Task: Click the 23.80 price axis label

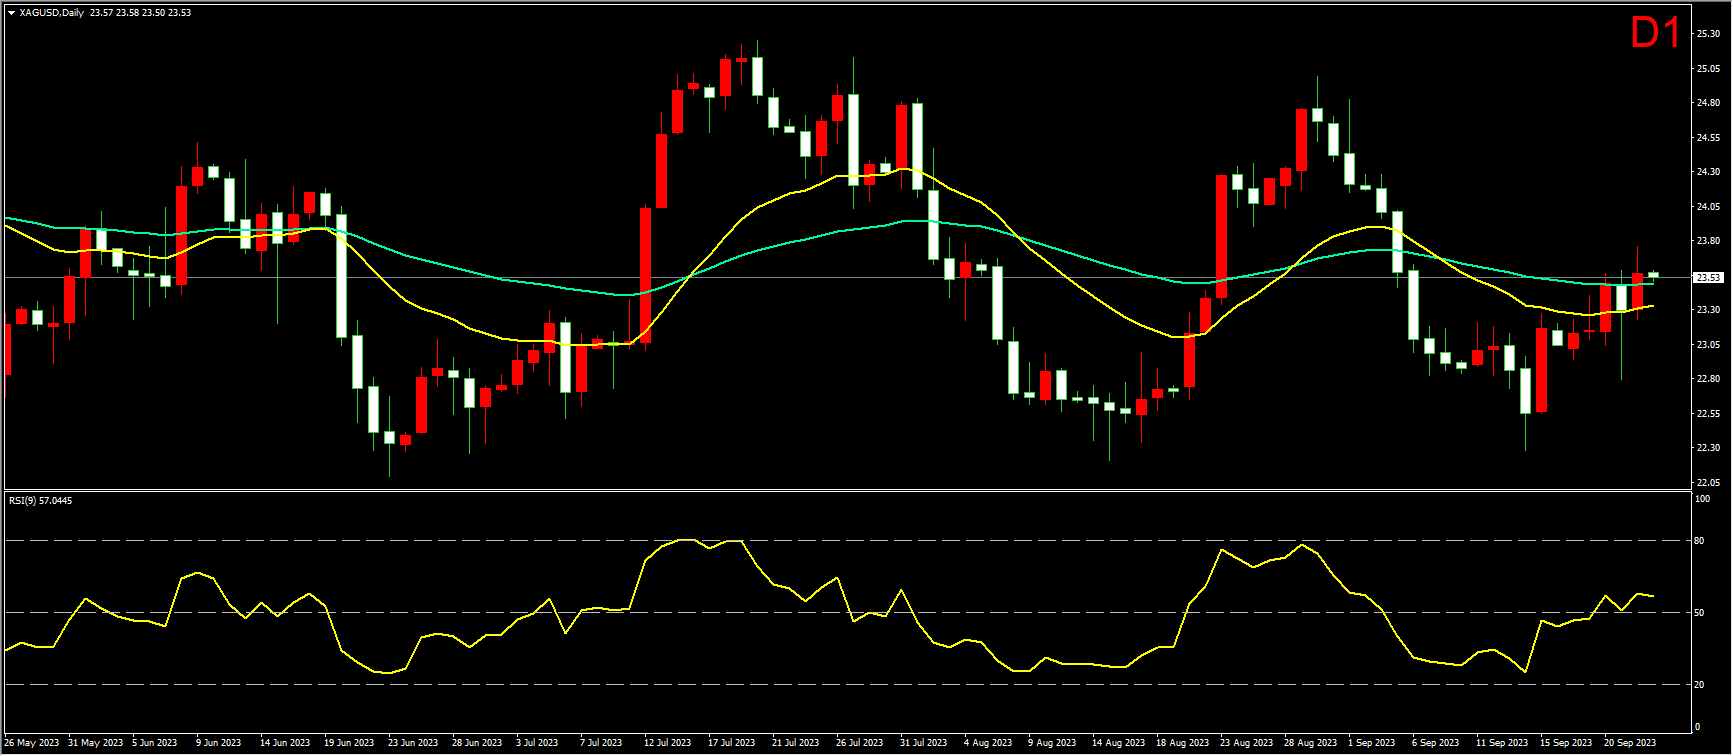Action: click(x=1708, y=241)
